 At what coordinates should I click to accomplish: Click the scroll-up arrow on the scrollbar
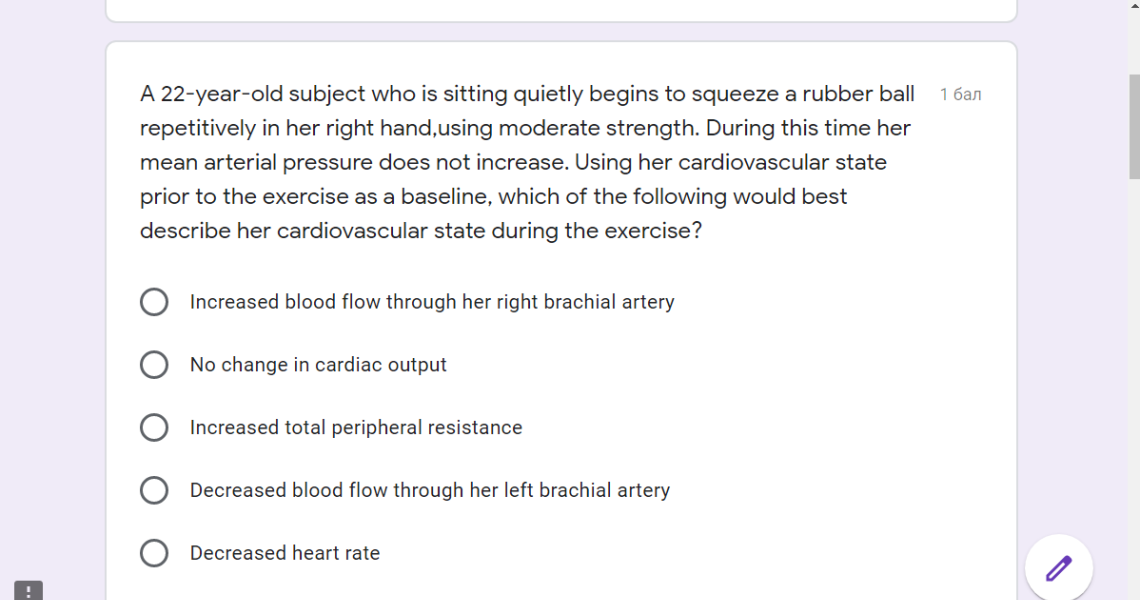1134,5
